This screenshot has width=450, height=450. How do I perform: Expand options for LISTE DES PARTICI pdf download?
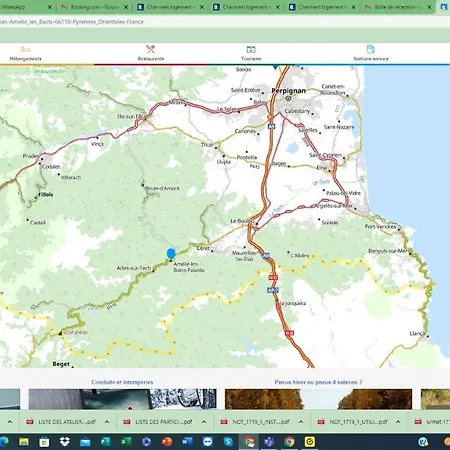click(x=204, y=422)
